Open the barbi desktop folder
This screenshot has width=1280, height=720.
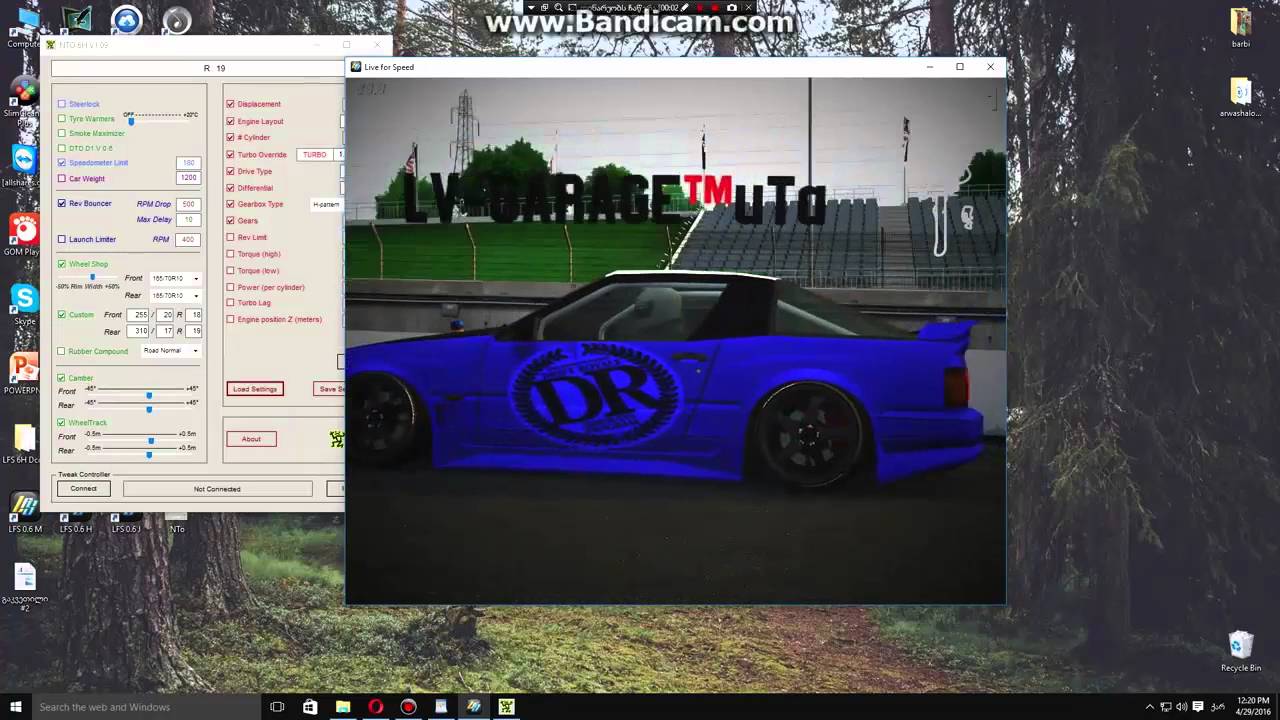(x=1240, y=28)
